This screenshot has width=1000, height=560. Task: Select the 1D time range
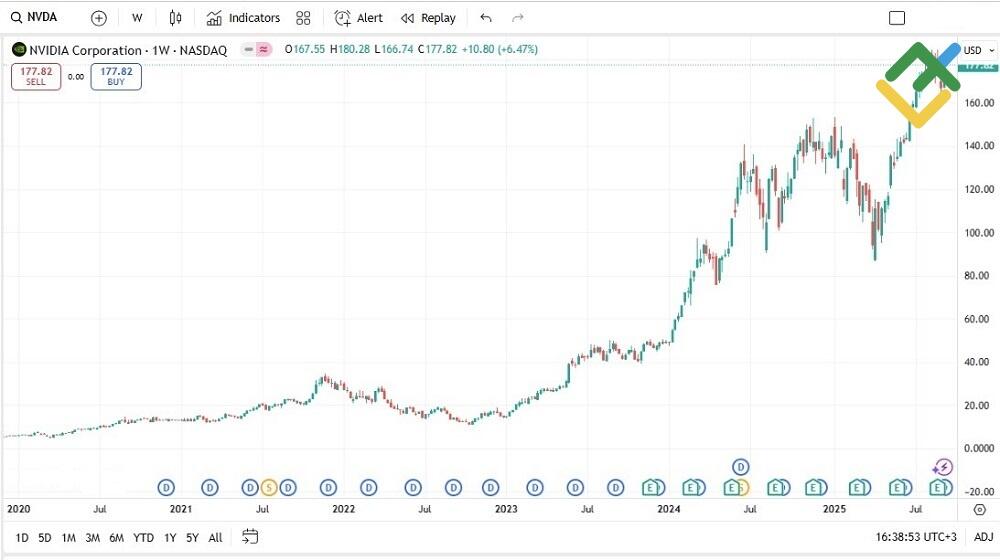(x=22, y=538)
